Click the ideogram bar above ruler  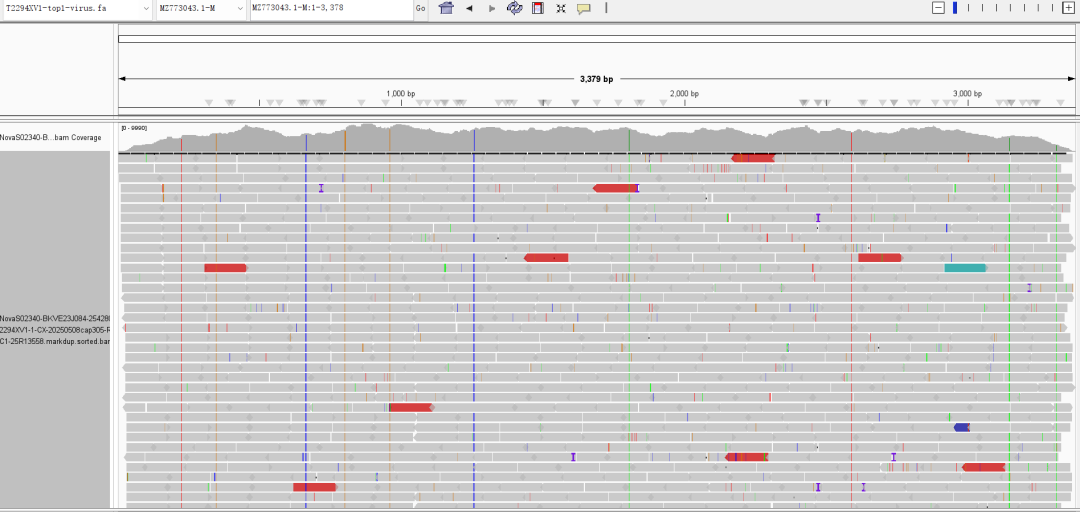click(x=596, y=39)
